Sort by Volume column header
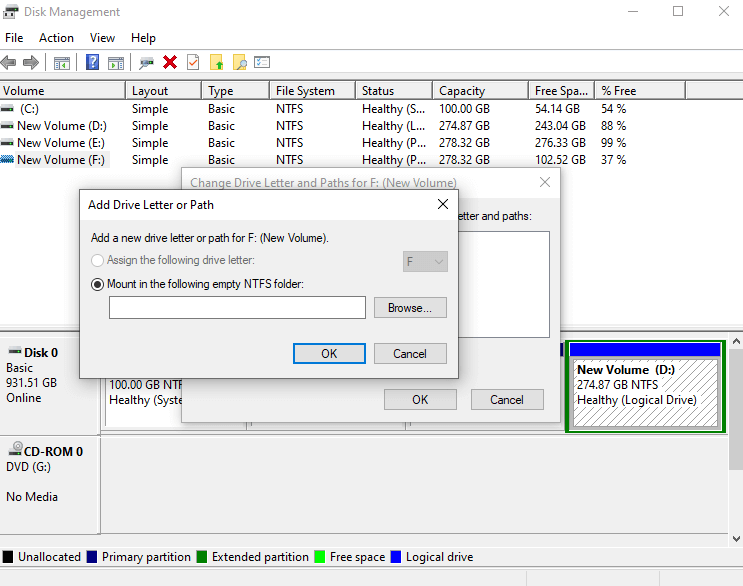743x586 pixels. 63,90
